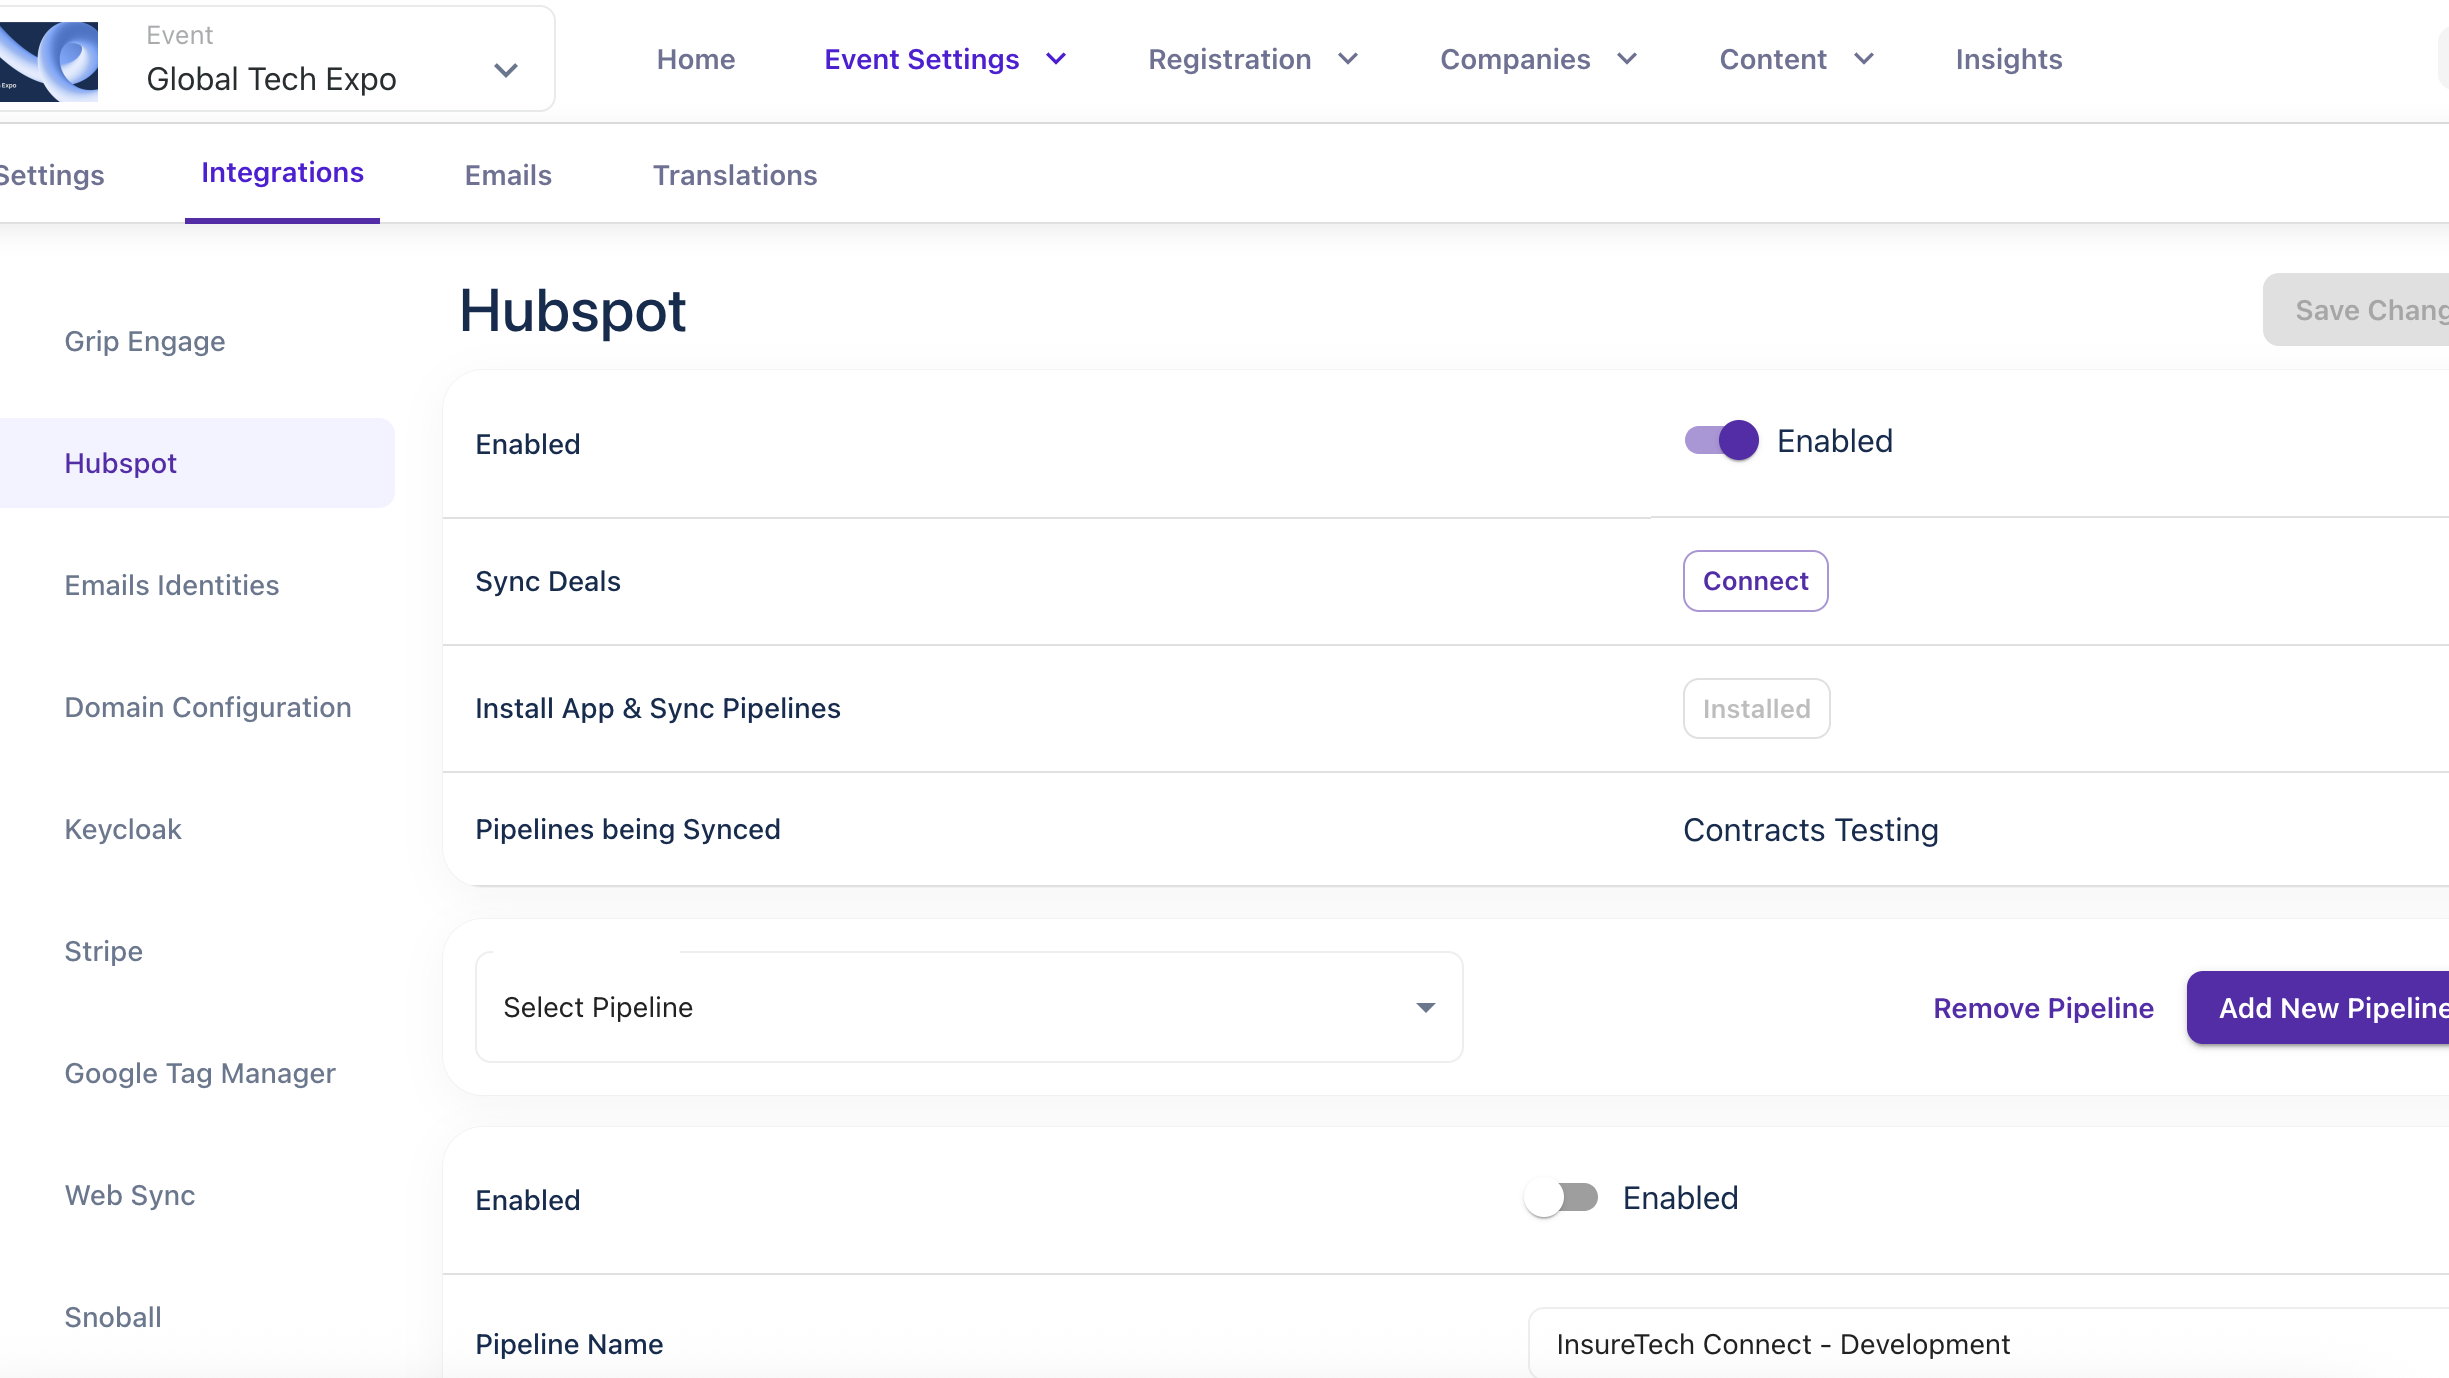Image resolution: width=2449 pixels, height=1378 pixels.
Task: Open the Web Sync integration
Action: coord(130,1195)
